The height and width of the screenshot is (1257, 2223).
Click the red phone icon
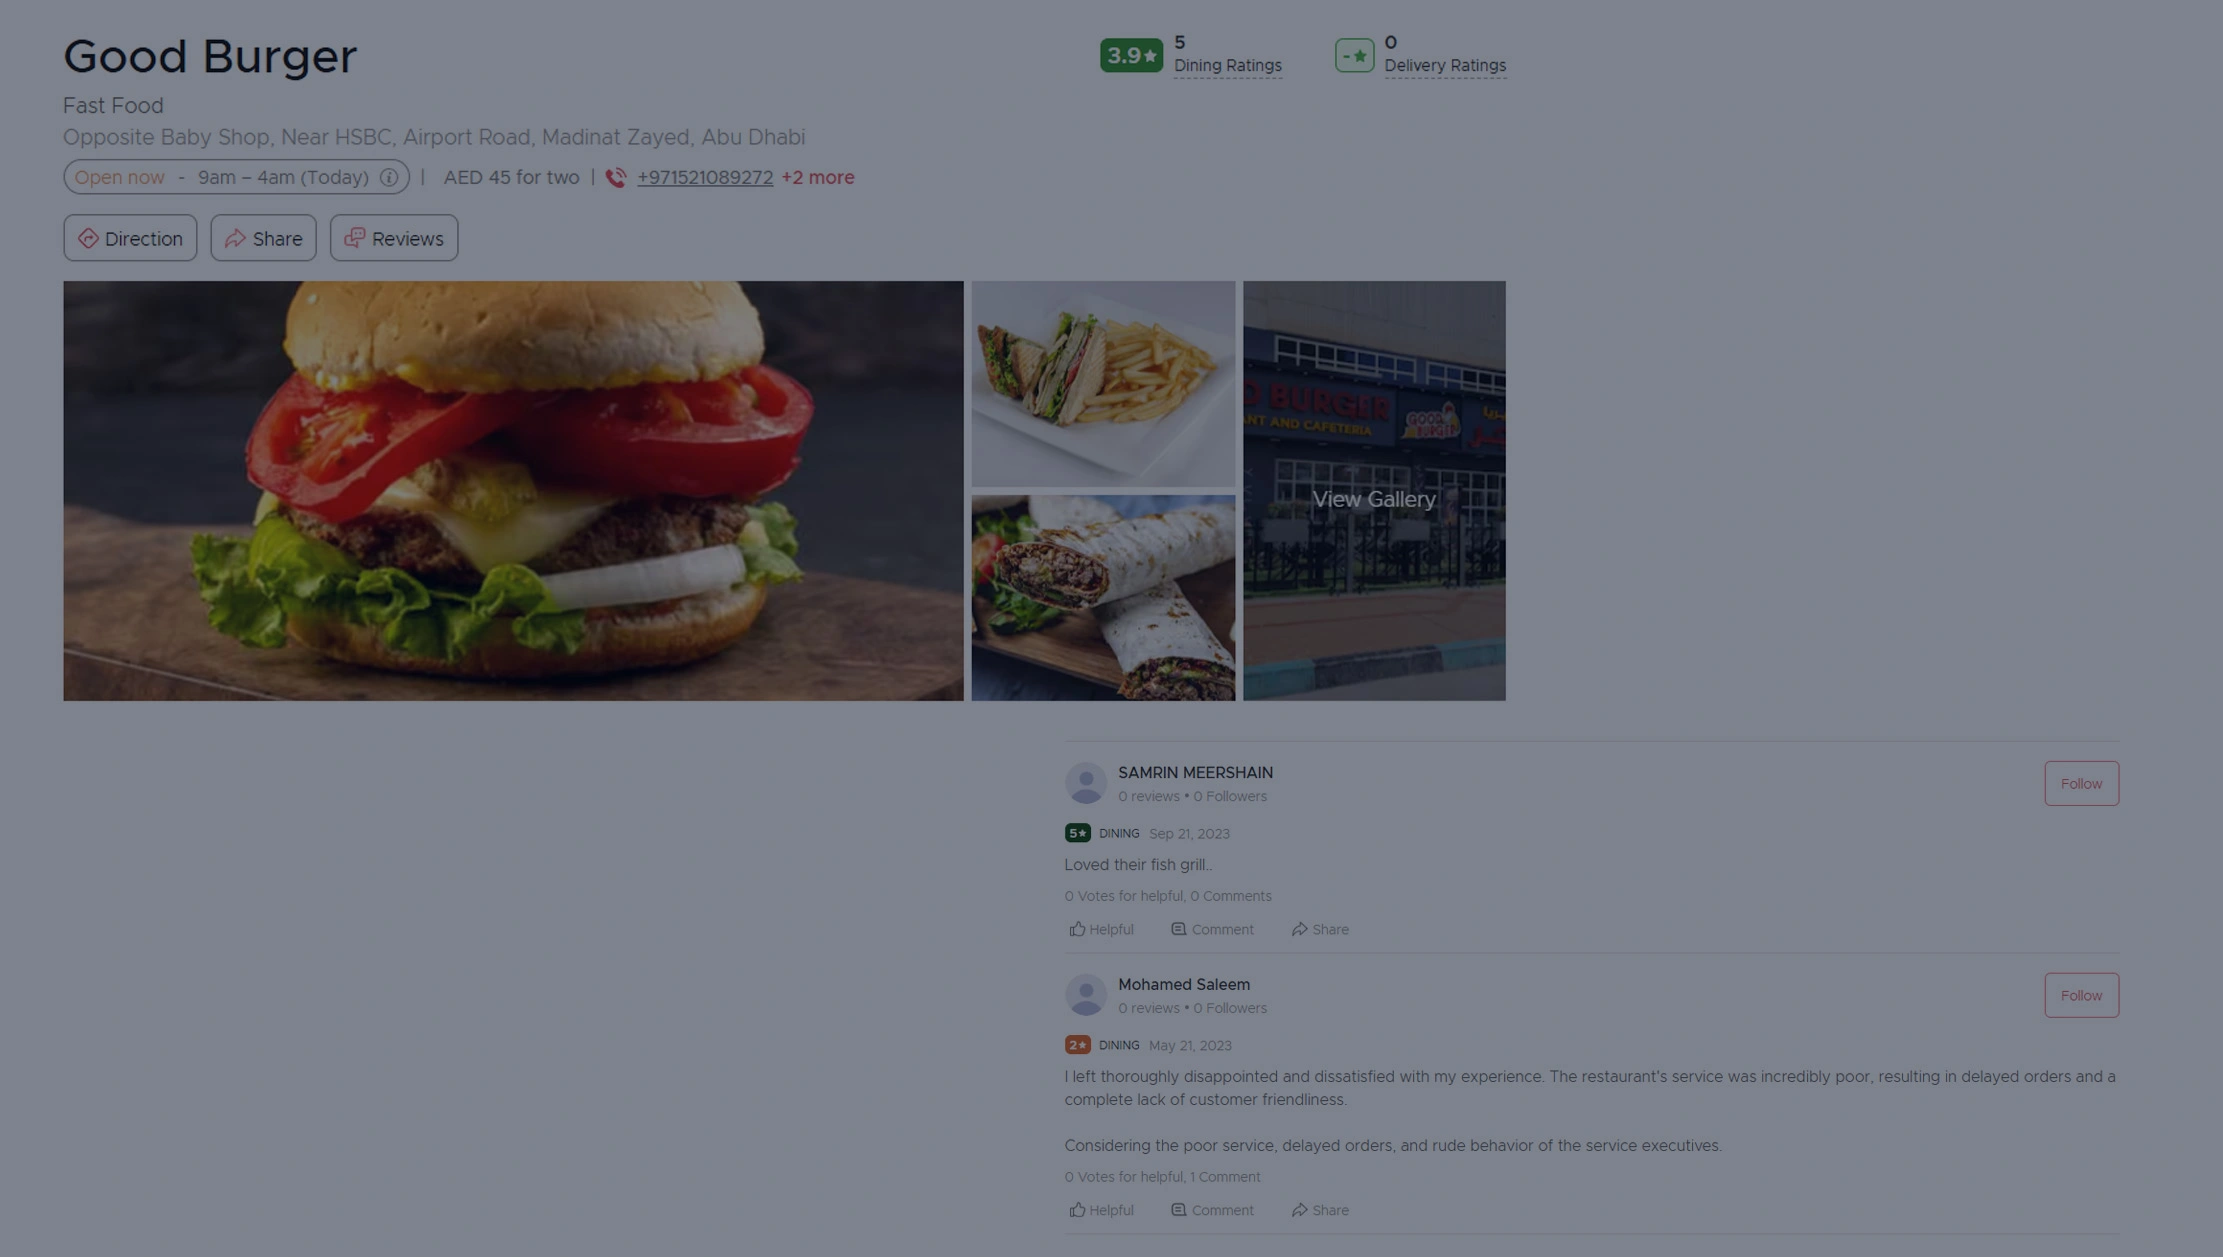coord(616,177)
